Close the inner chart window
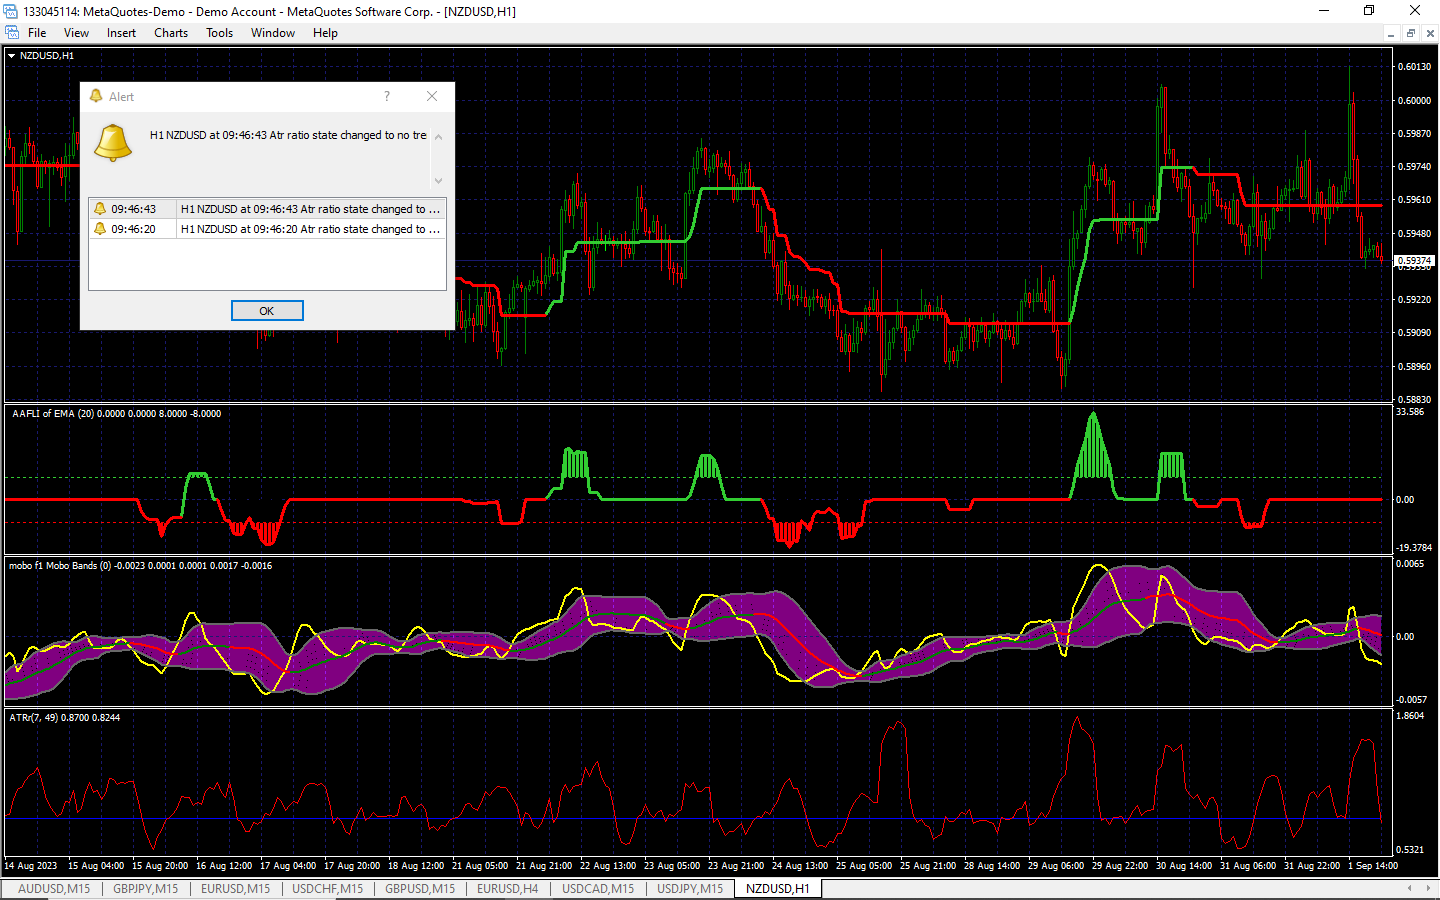The image size is (1440, 900). pyautogui.click(x=1430, y=33)
